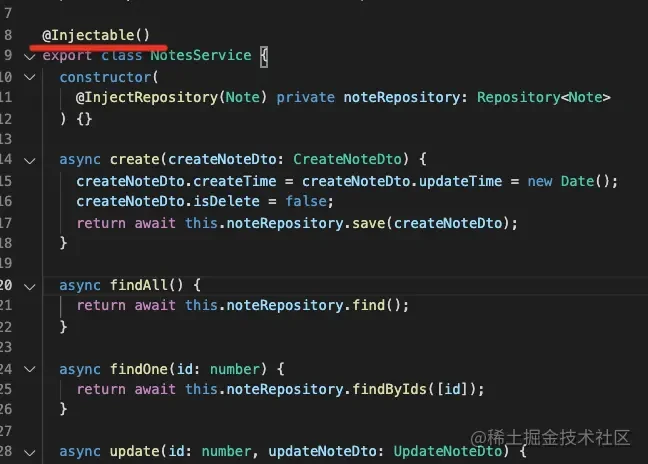Collapse the NotesService class fold chevron
Viewport: 648px width, 464px height.
pyautogui.click(x=30, y=56)
